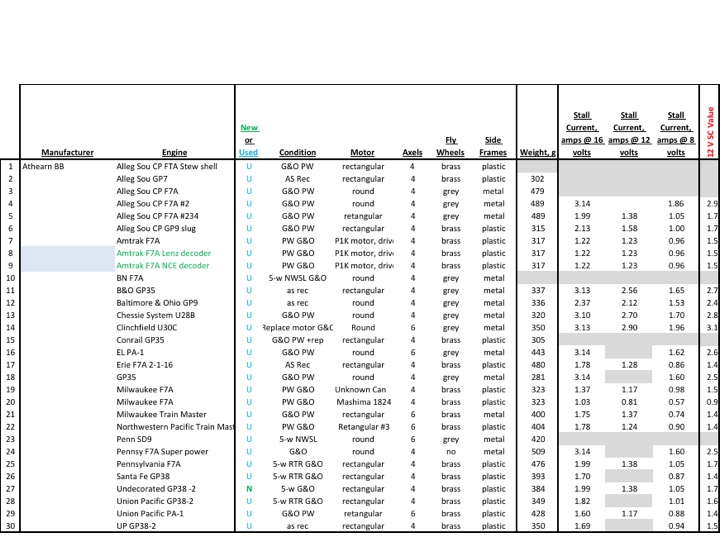Select the 'no' fly wheels cell in row 24
Image resolution: width=720 pixels, height=540 pixels.
[450, 452]
